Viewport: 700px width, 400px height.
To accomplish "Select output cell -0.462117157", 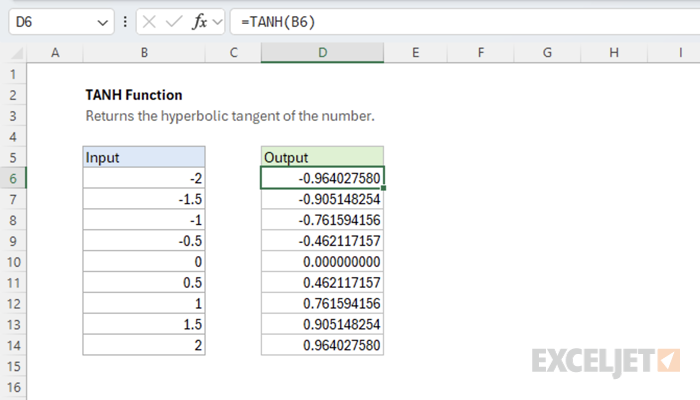I will 322,241.
